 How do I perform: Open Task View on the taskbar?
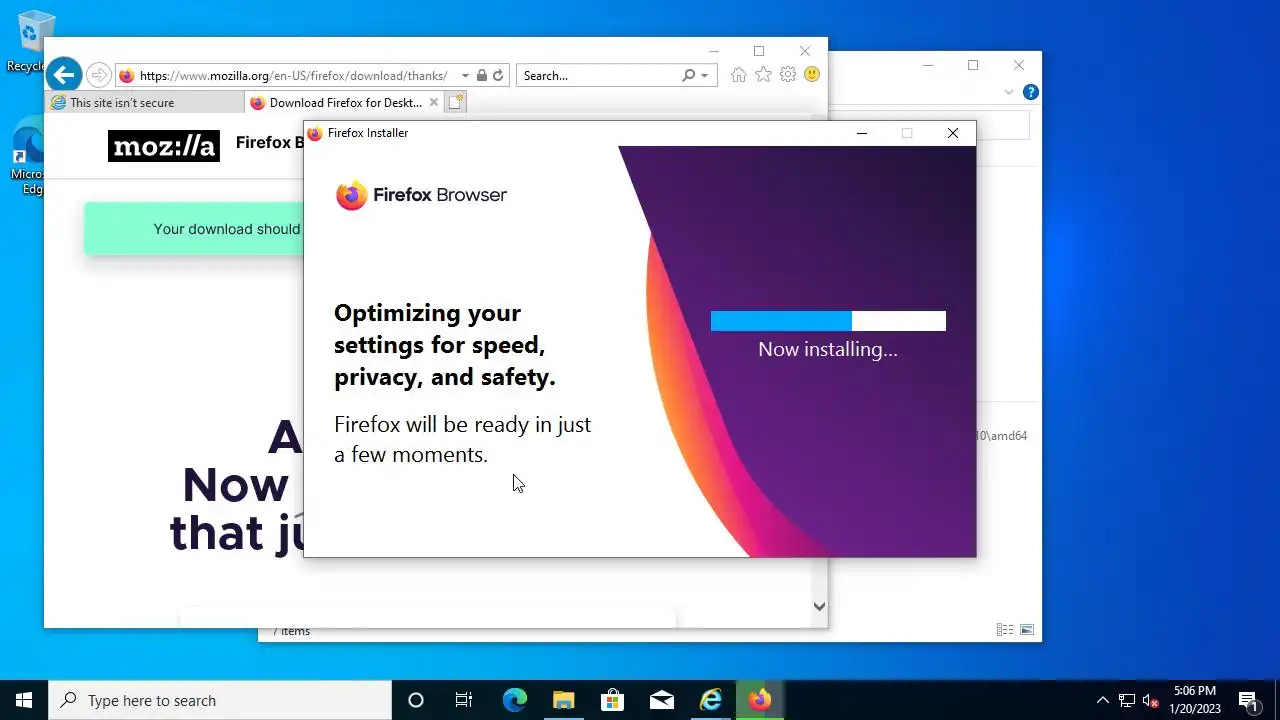click(464, 700)
